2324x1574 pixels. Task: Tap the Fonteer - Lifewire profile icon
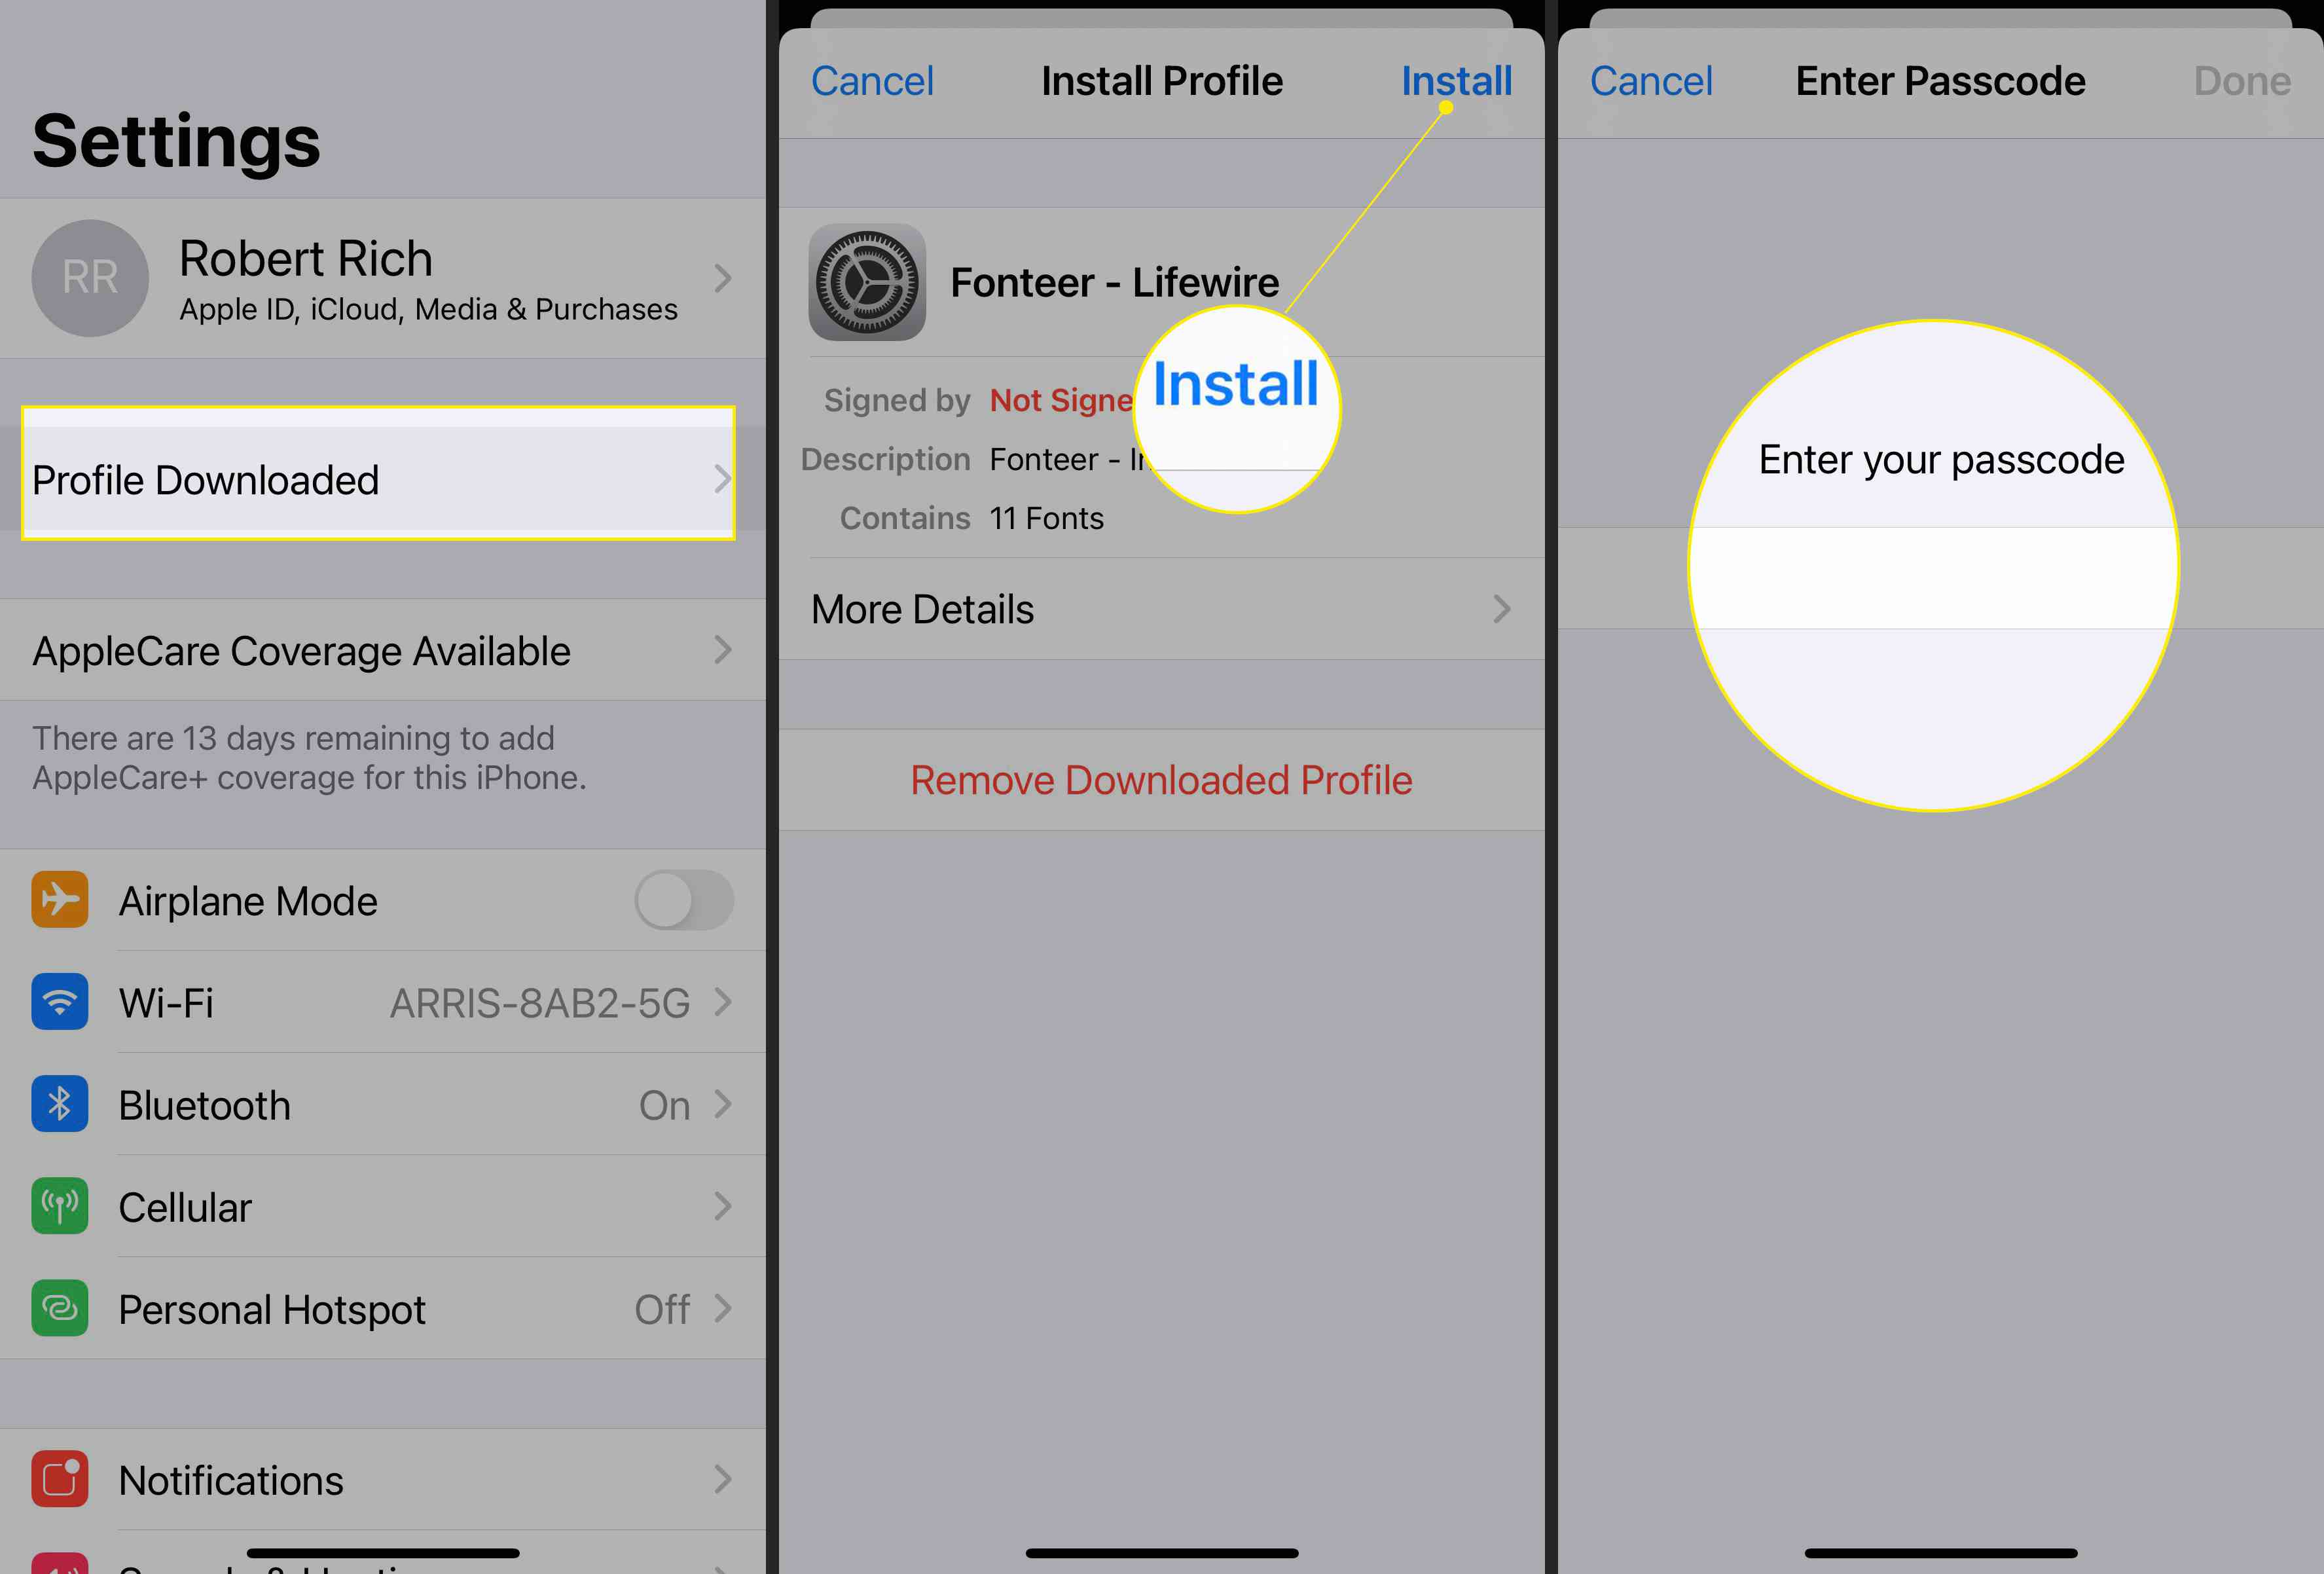click(866, 280)
